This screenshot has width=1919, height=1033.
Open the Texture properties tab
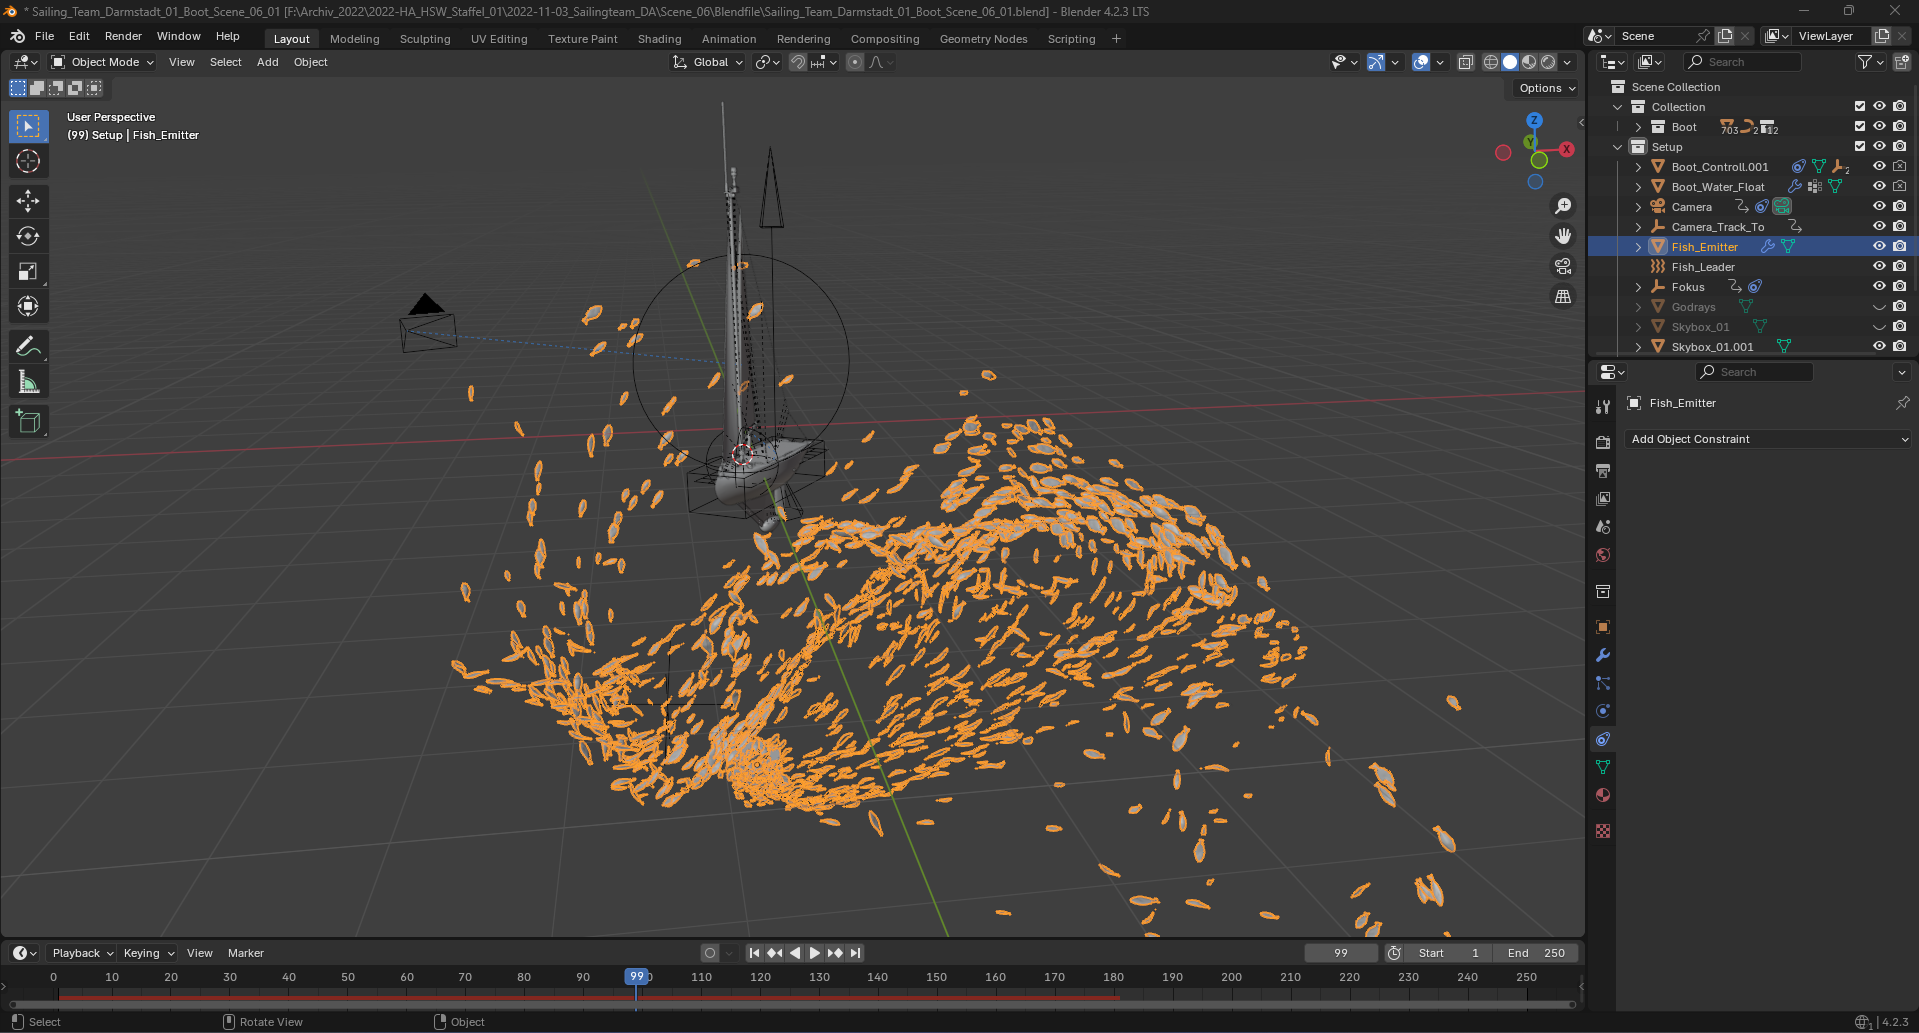coord(1603,831)
